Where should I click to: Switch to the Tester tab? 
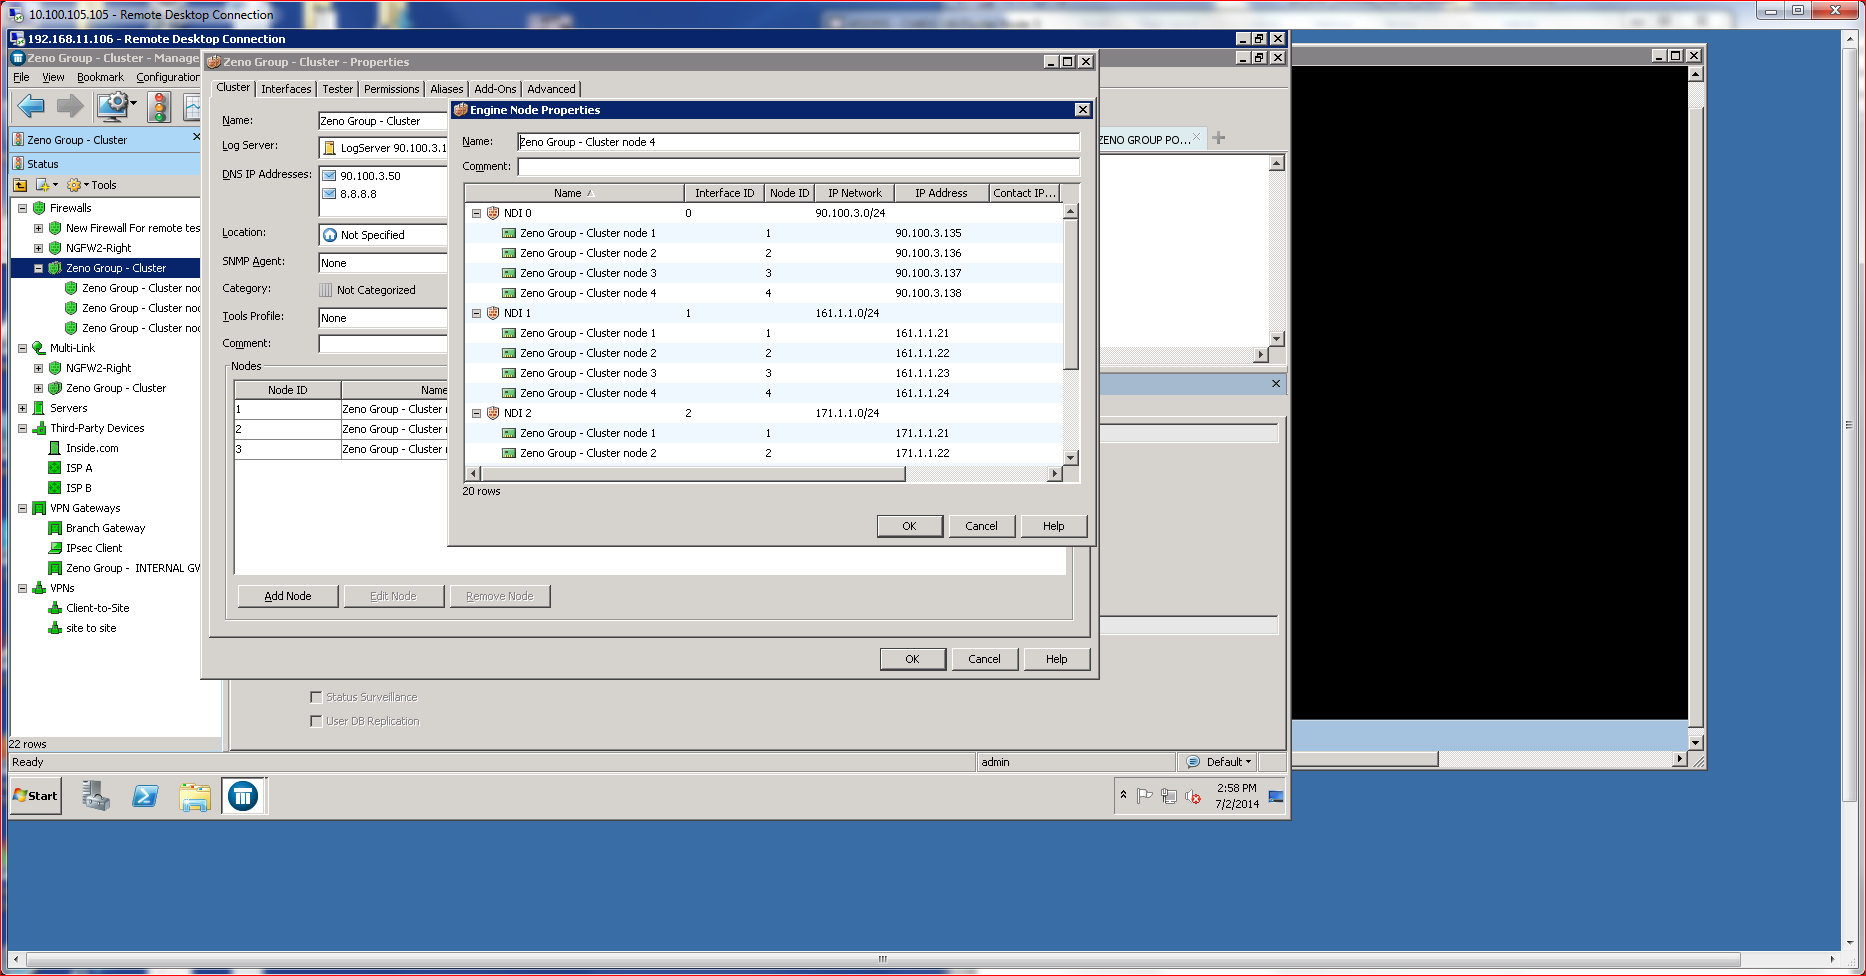pyautogui.click(x=337, y=89)
